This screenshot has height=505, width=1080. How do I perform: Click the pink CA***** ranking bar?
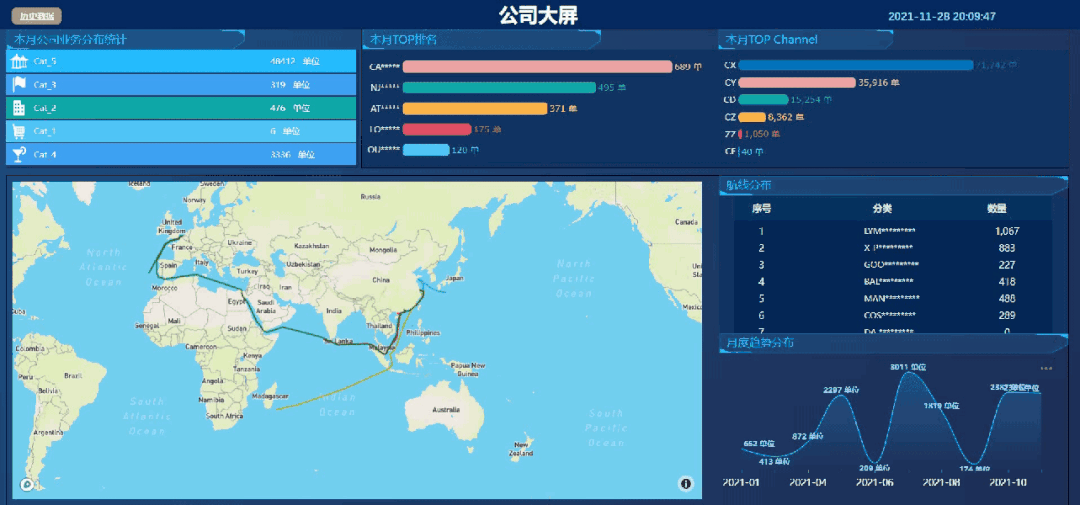coord(537,67)
